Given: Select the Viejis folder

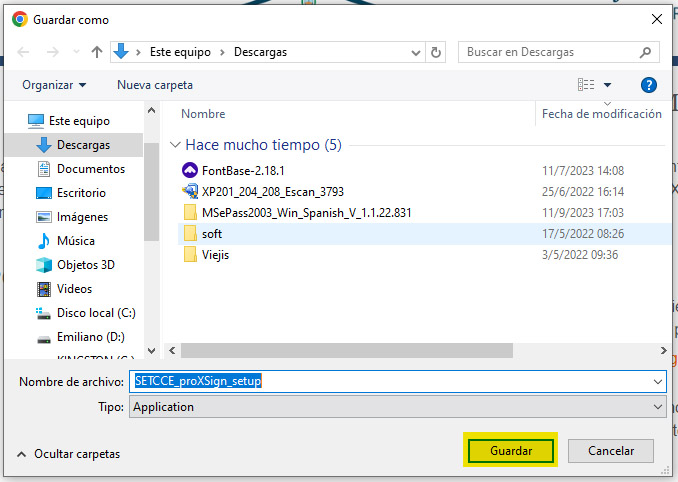Looking at the screenshot, I should click(x=215, y=255).
